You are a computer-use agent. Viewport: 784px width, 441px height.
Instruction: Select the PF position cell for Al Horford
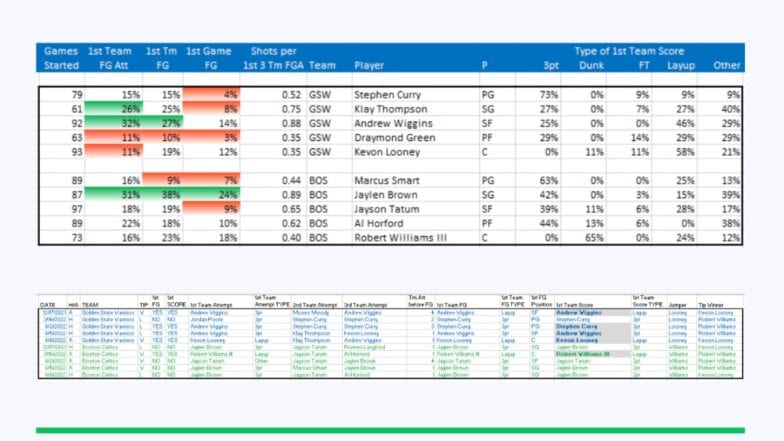(487, 224)
